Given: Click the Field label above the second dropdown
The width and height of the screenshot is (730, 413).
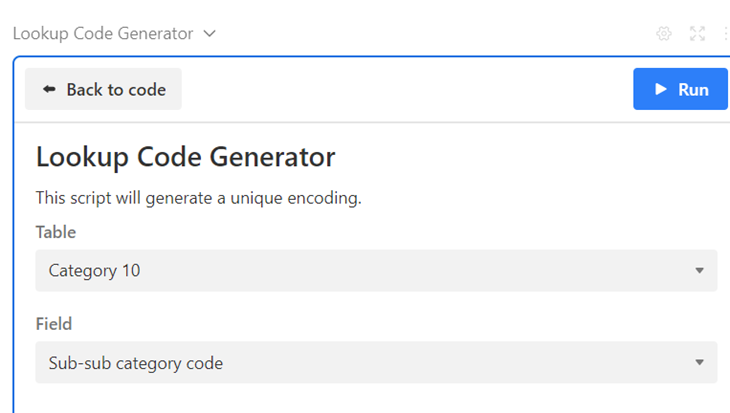Looking at the screenshot, I should point(54,324).
